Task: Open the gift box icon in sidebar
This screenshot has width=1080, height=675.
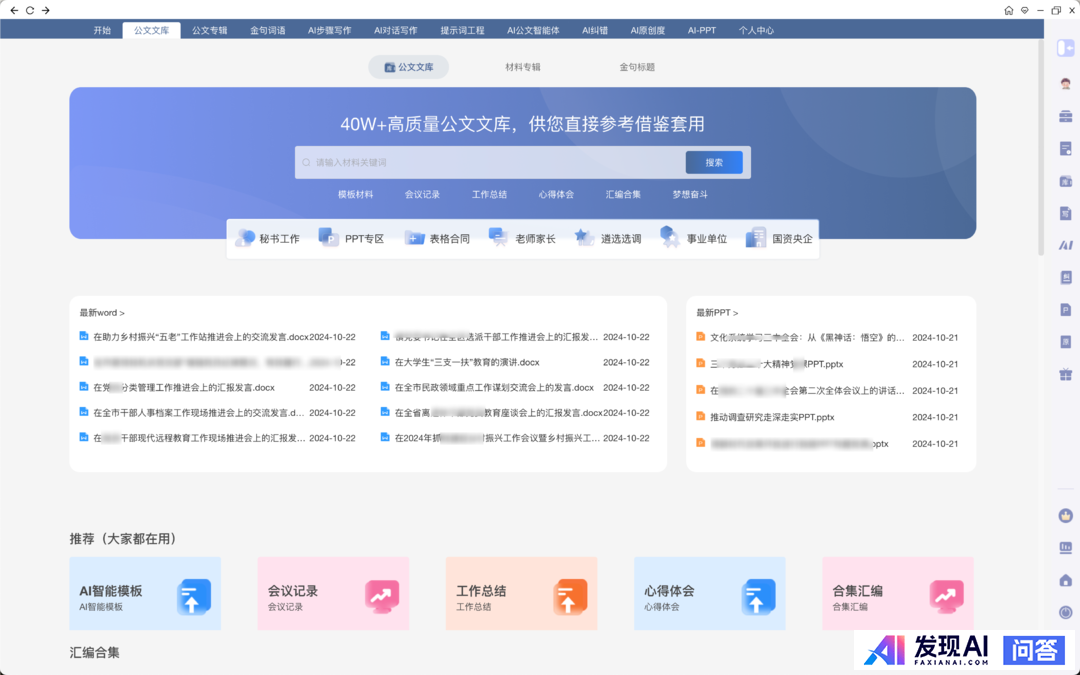Action: point(1065,374)
